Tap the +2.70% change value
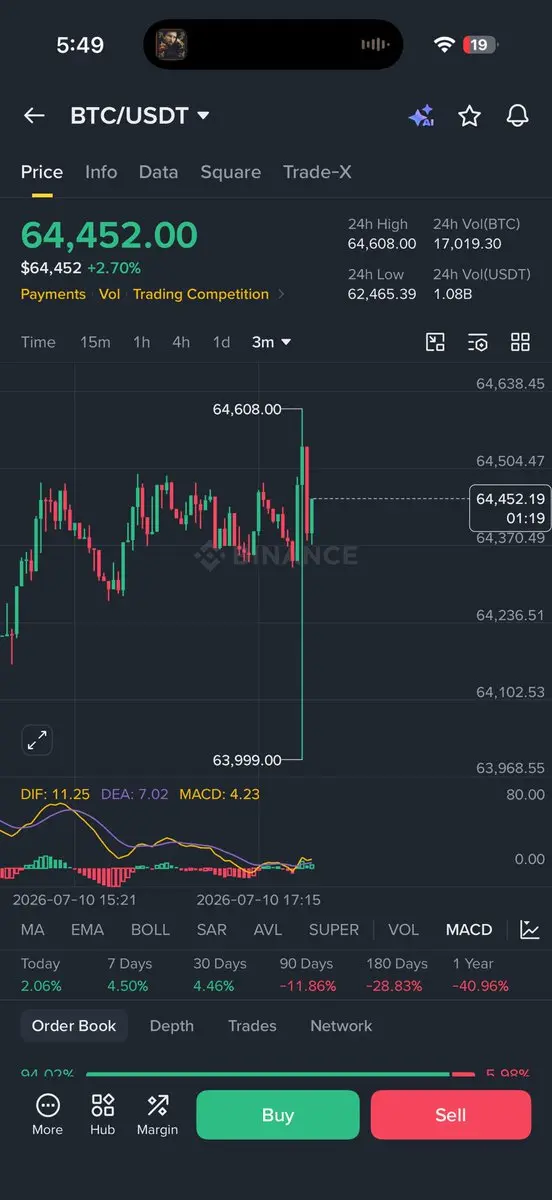 (114, 268)
